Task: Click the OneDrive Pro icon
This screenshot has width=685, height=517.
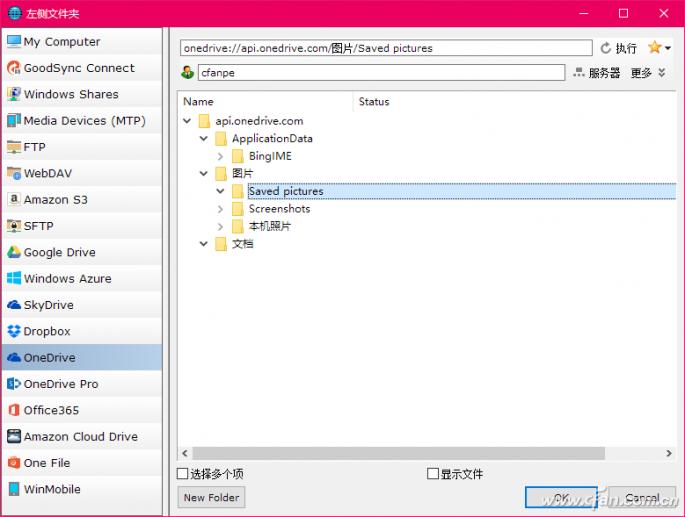Action: 14,384
